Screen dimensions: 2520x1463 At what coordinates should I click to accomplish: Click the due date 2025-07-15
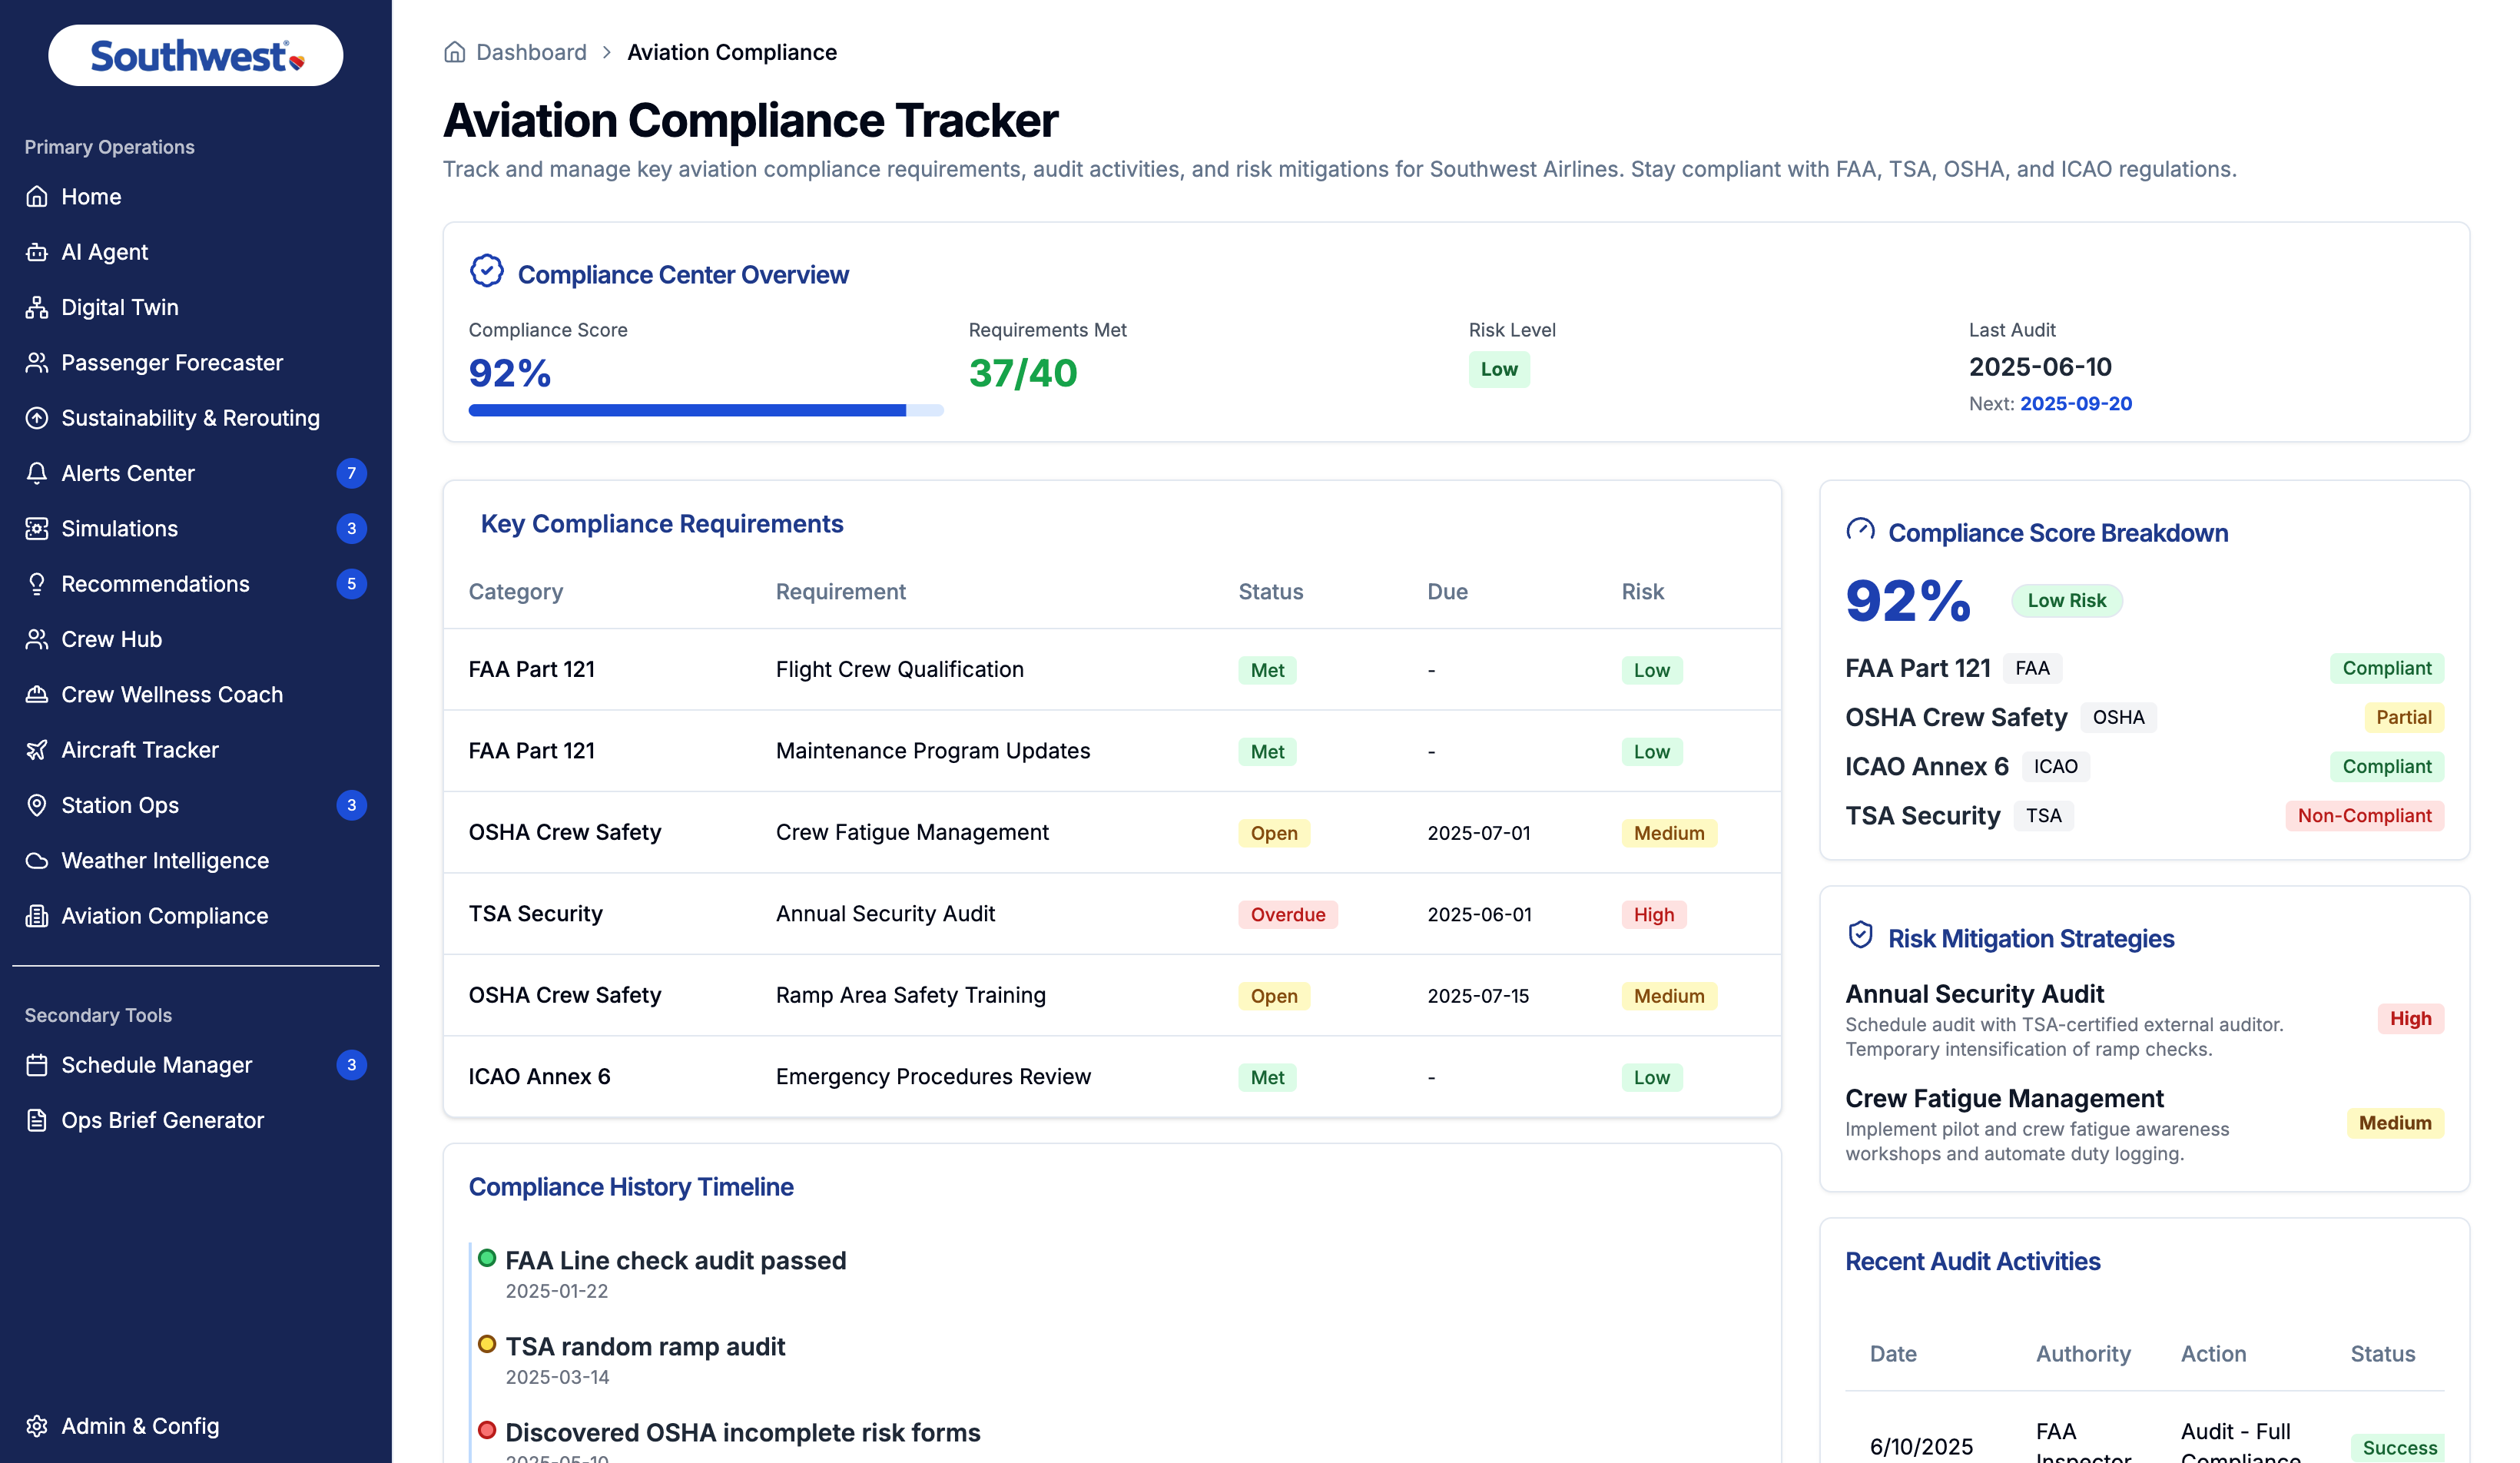(x=1478, y=996)
